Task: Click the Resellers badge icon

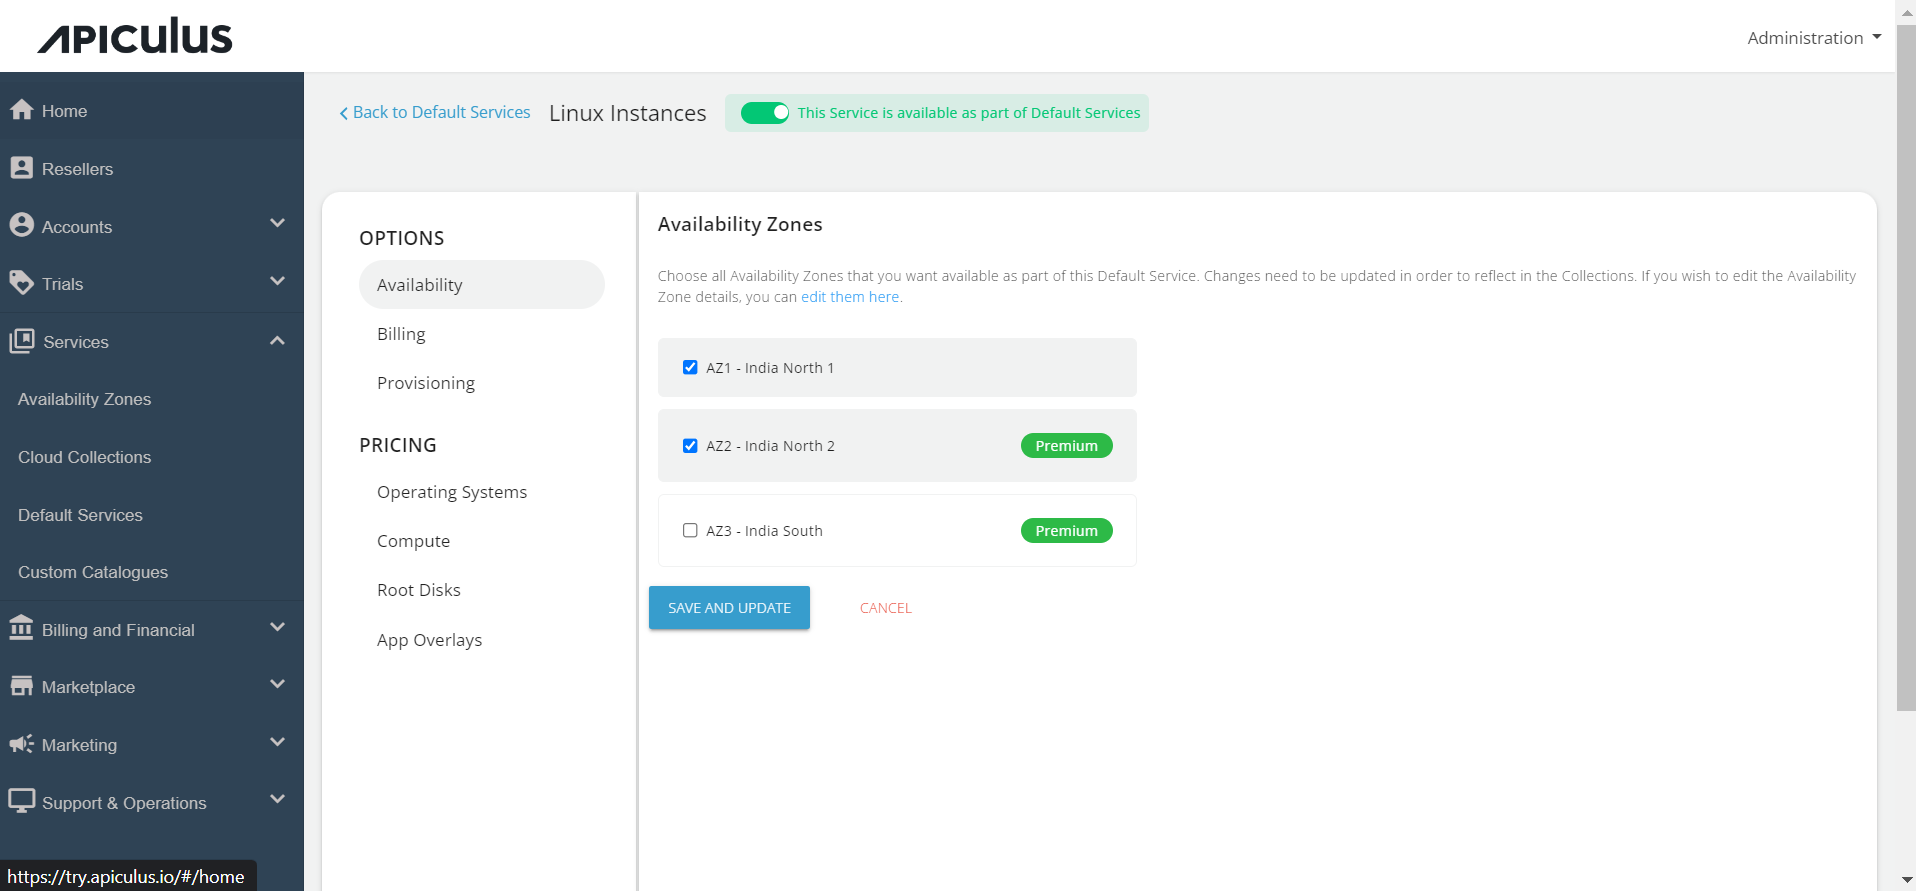Action: [22, 168]
